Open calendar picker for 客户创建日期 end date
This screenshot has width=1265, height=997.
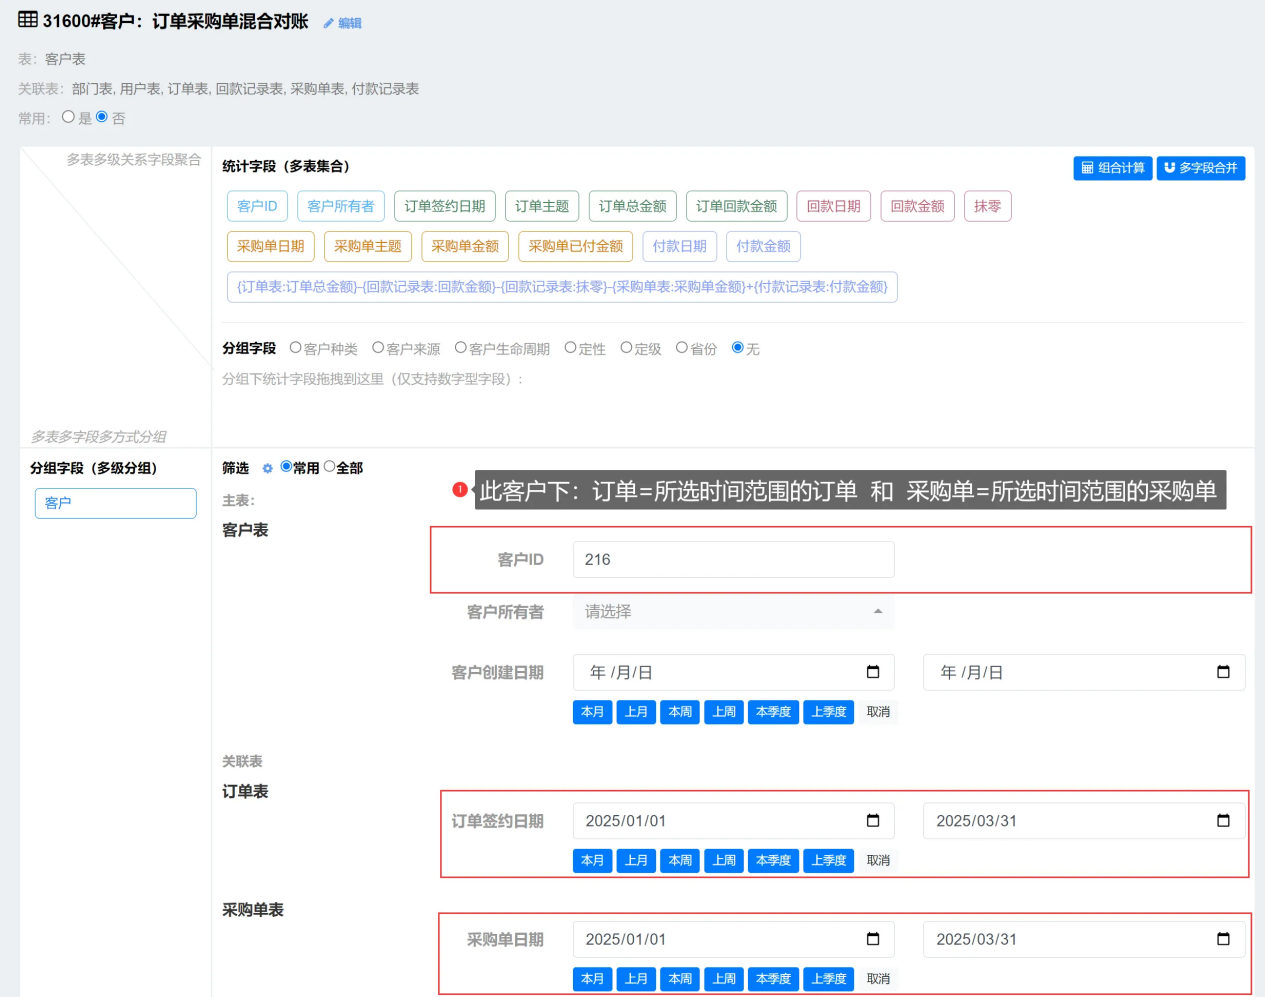pyautogui.click(x=1223, y=672)
